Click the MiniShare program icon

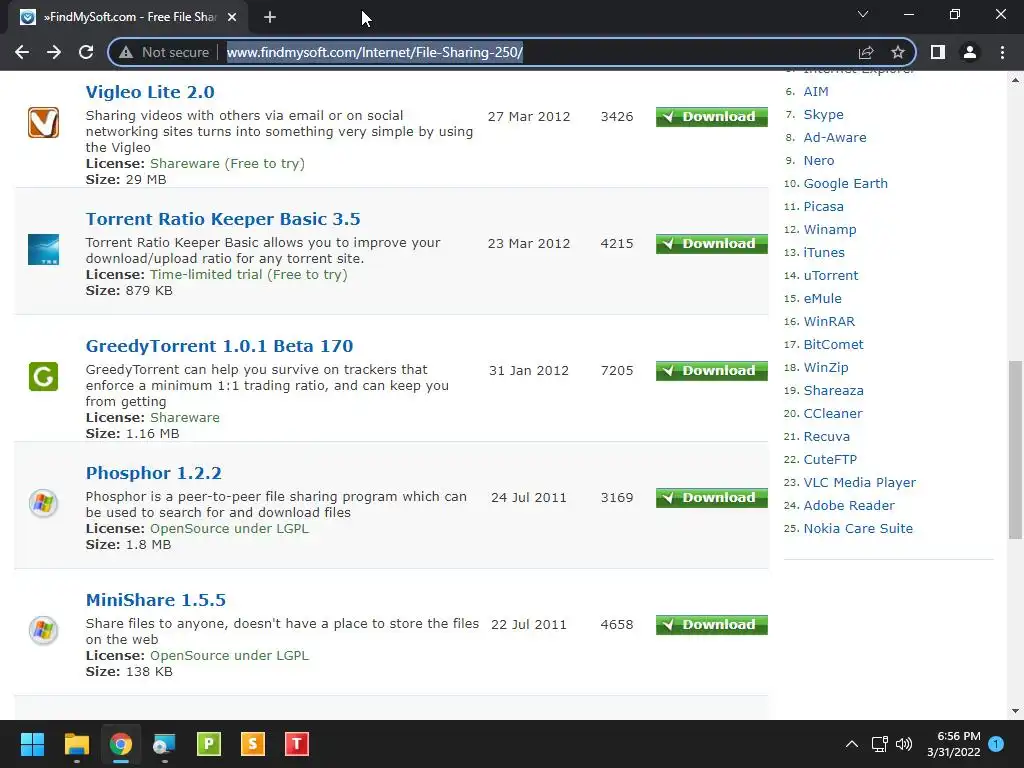click(x=43, y=630)
